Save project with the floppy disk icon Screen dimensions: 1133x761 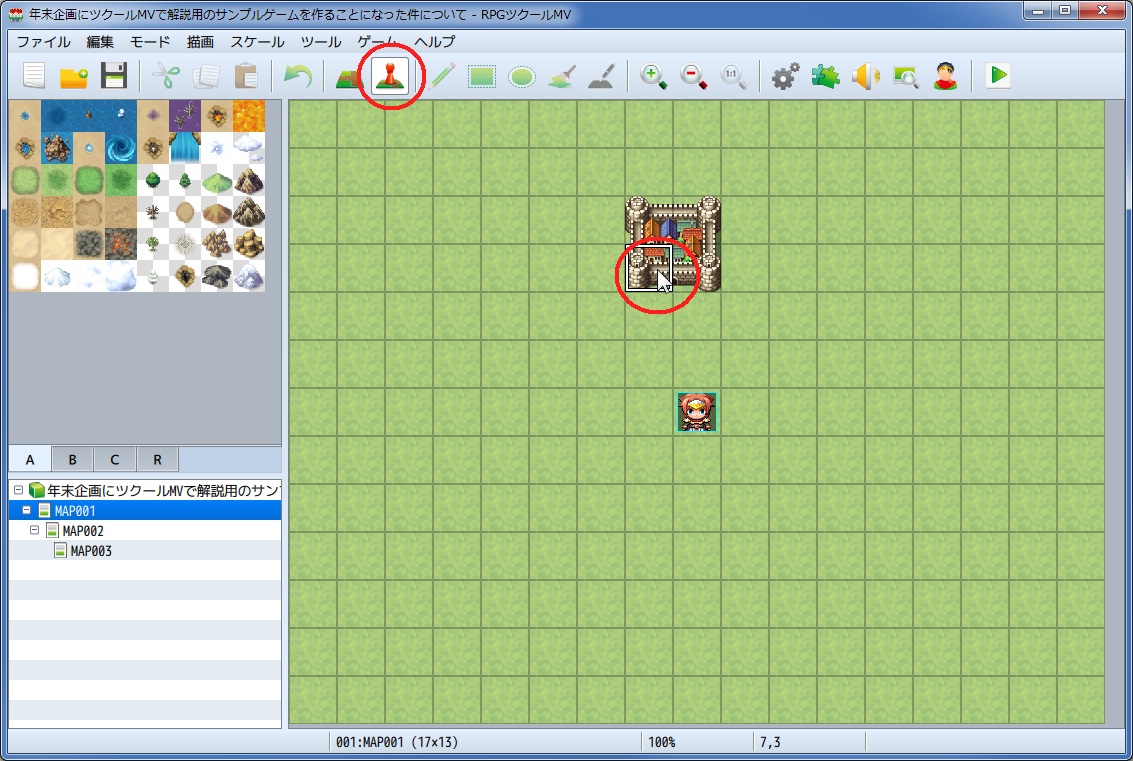click(113, 75)
